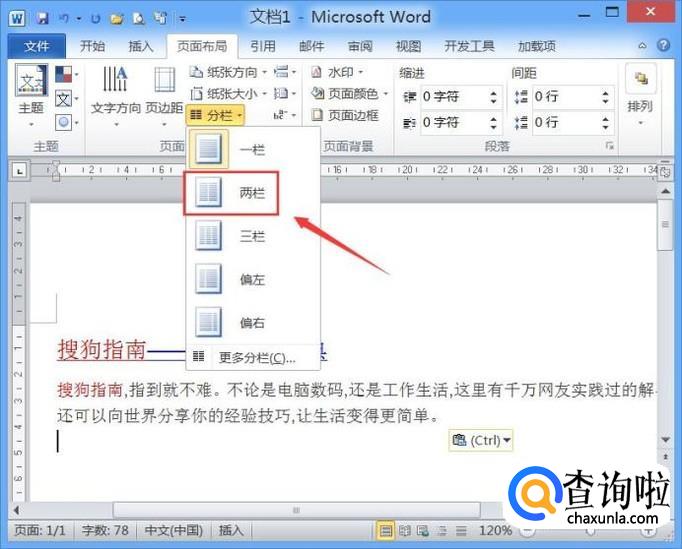The height and width of the screenshot is (549, 682).
Task: Switch to the View (视图) tab
Action: coord(408,46)
